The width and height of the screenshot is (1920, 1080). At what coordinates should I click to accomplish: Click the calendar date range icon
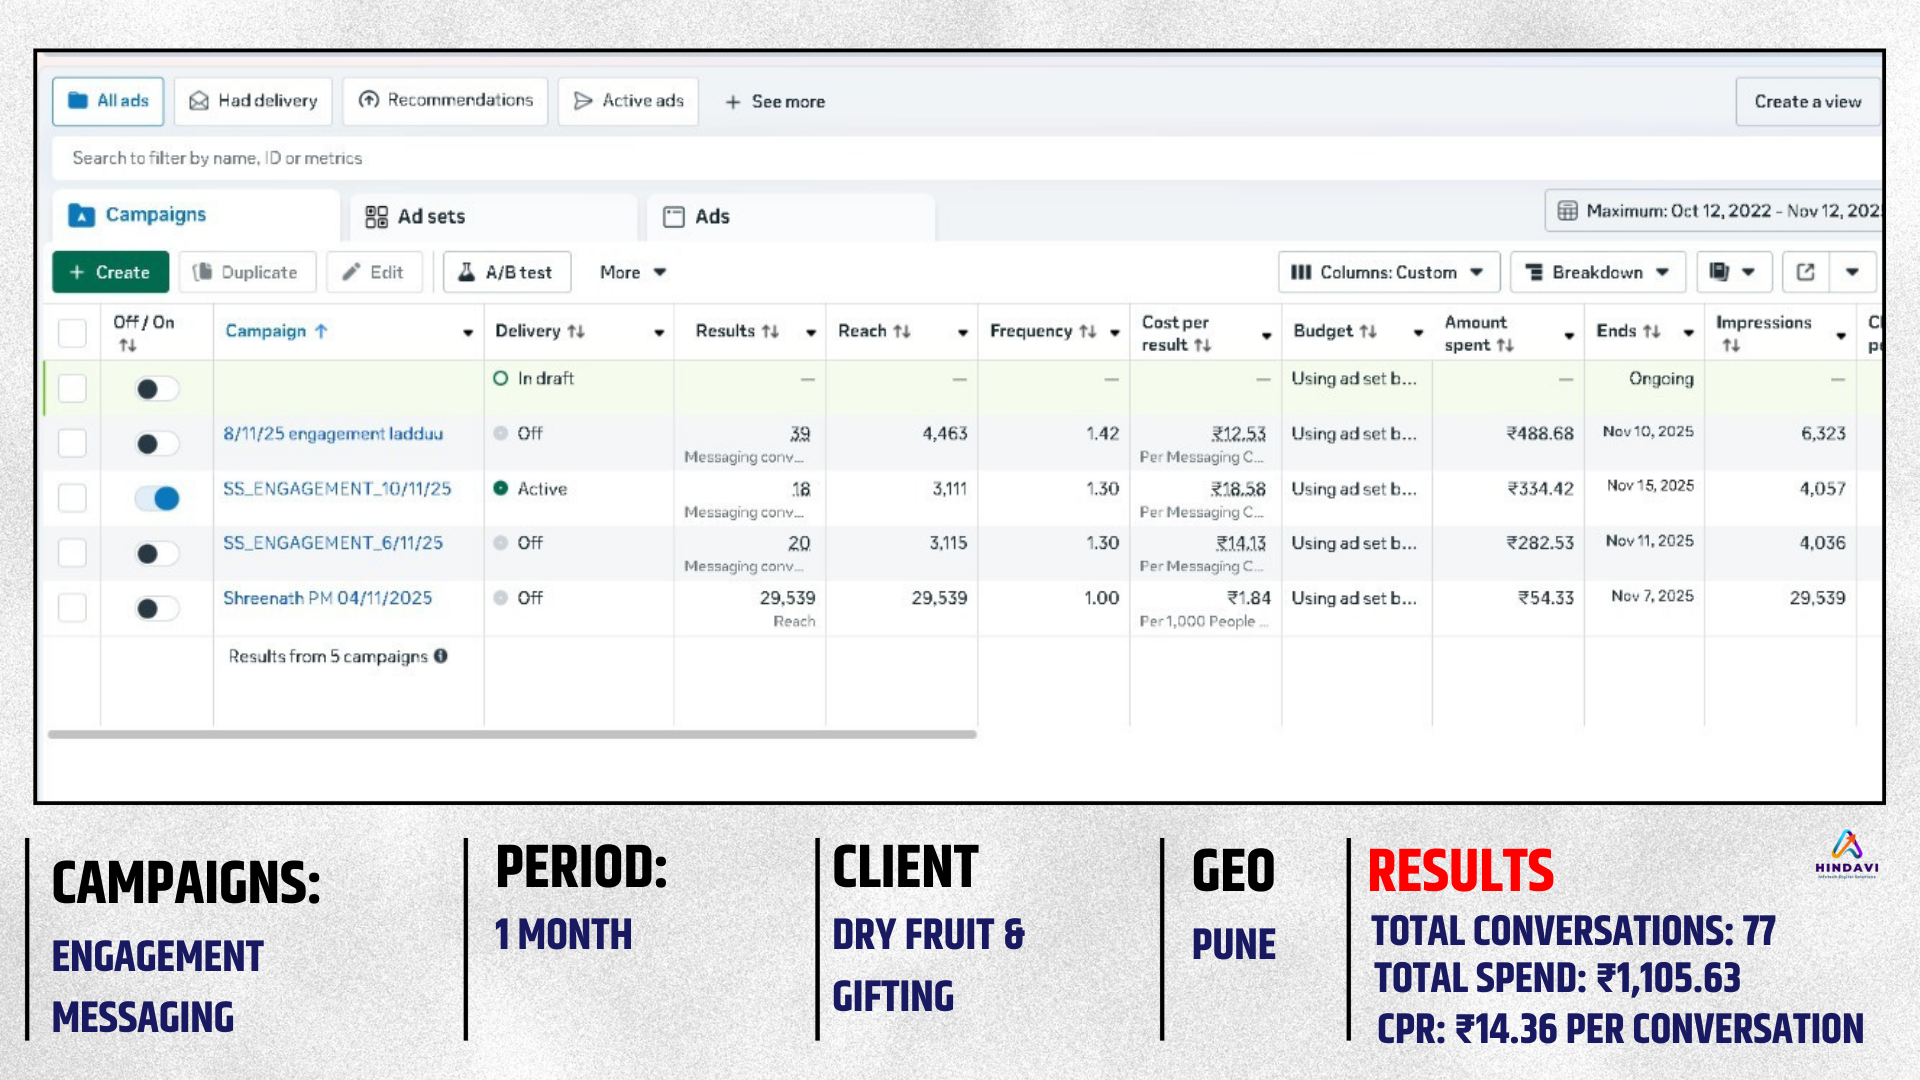point(1567,211)
